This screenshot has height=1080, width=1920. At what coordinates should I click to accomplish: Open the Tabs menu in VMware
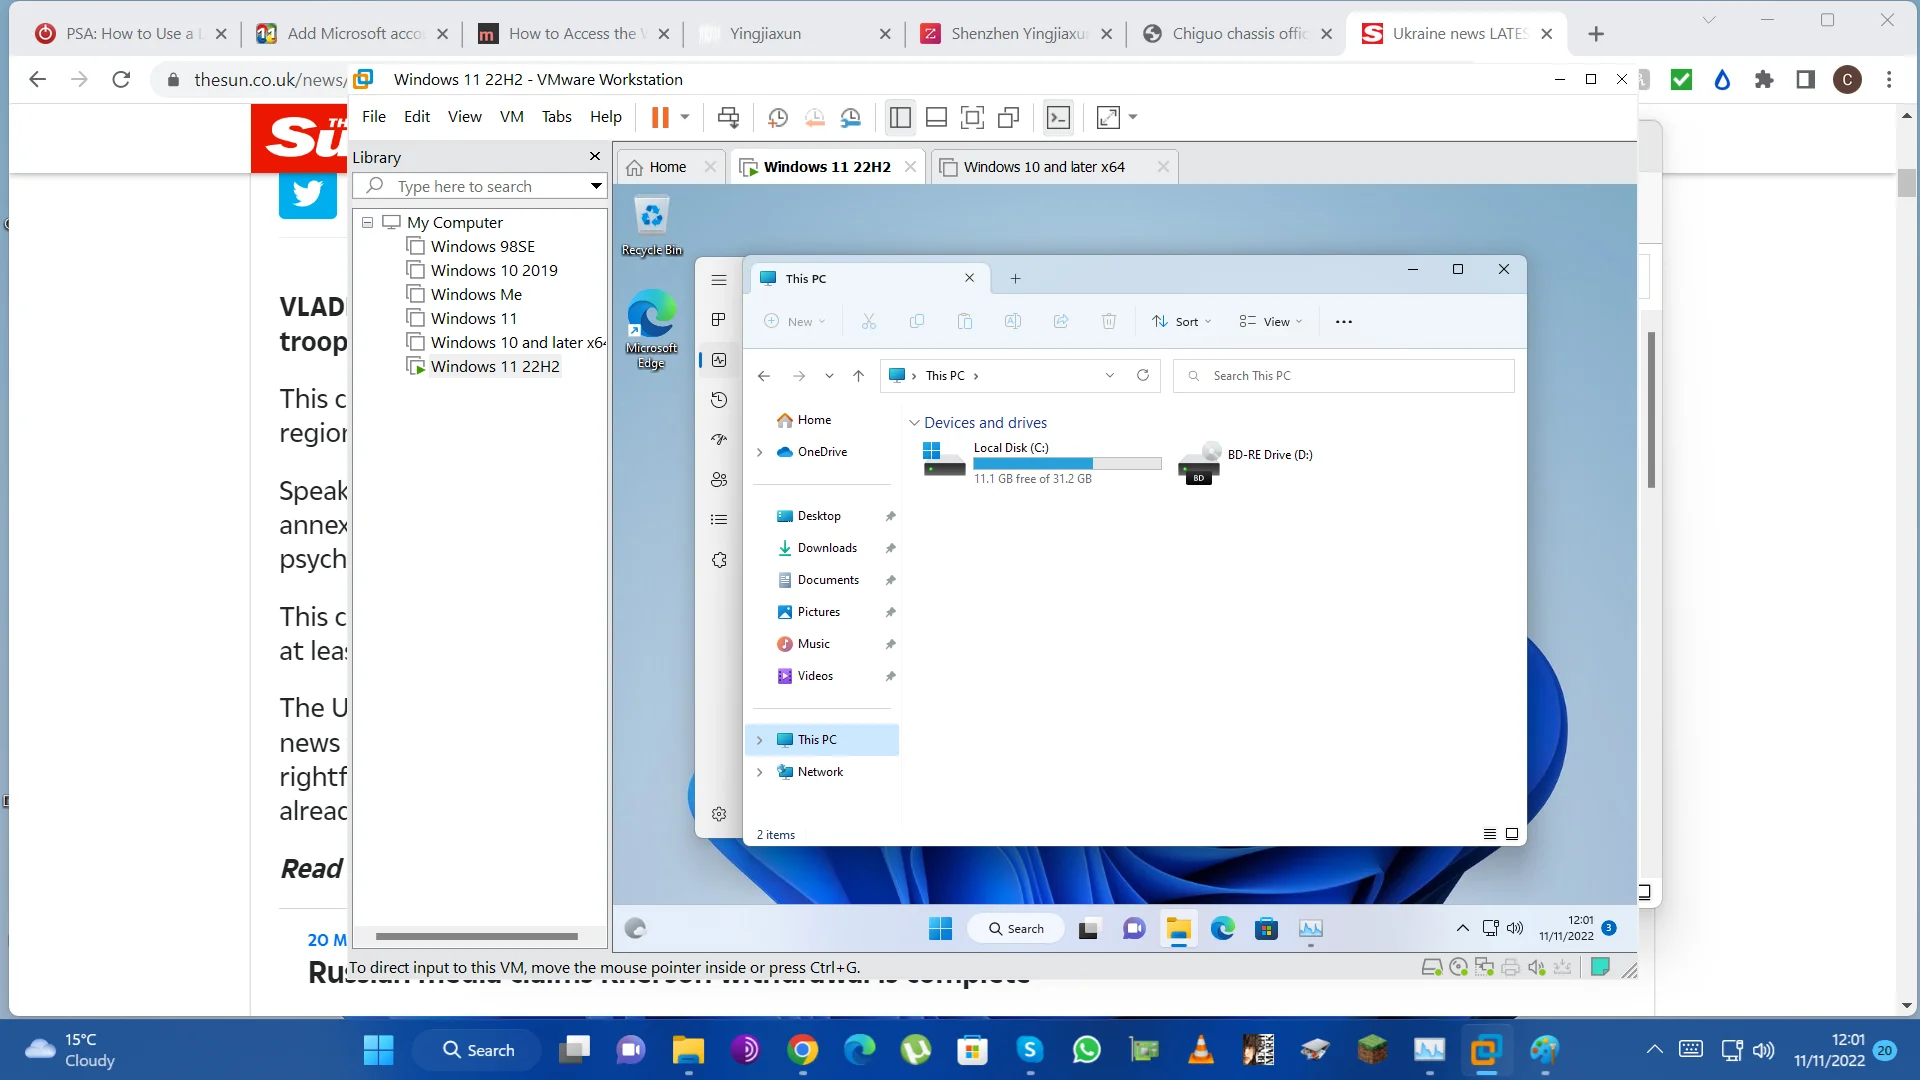pos(557,117)
